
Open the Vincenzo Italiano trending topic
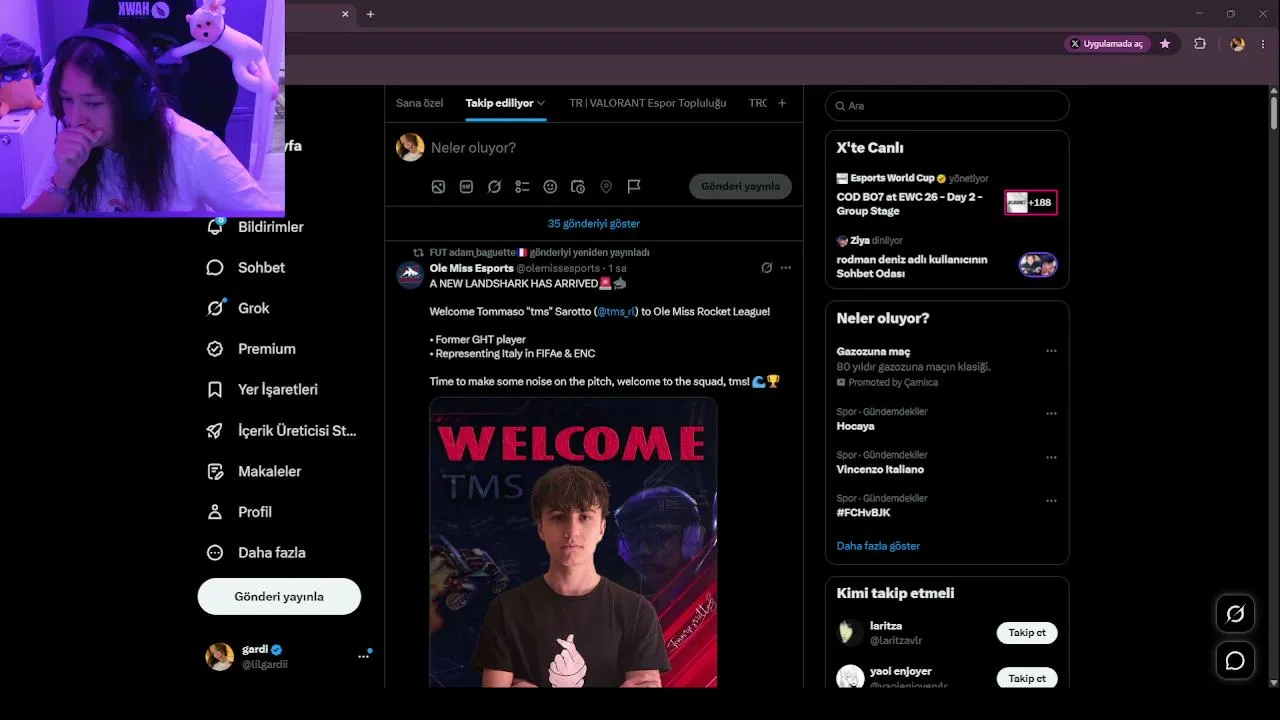(x=880, y=469)
